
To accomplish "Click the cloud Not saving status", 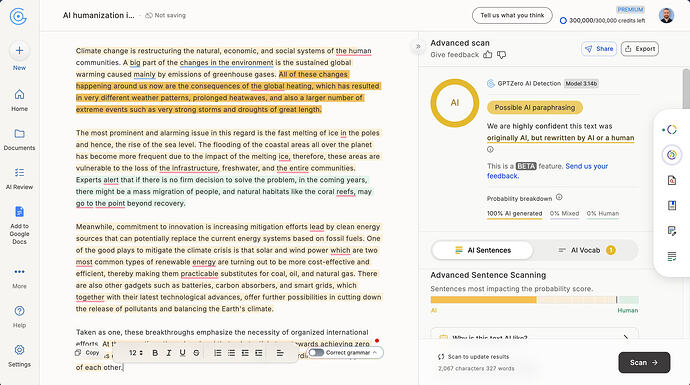I will click(x=165, y=15).
